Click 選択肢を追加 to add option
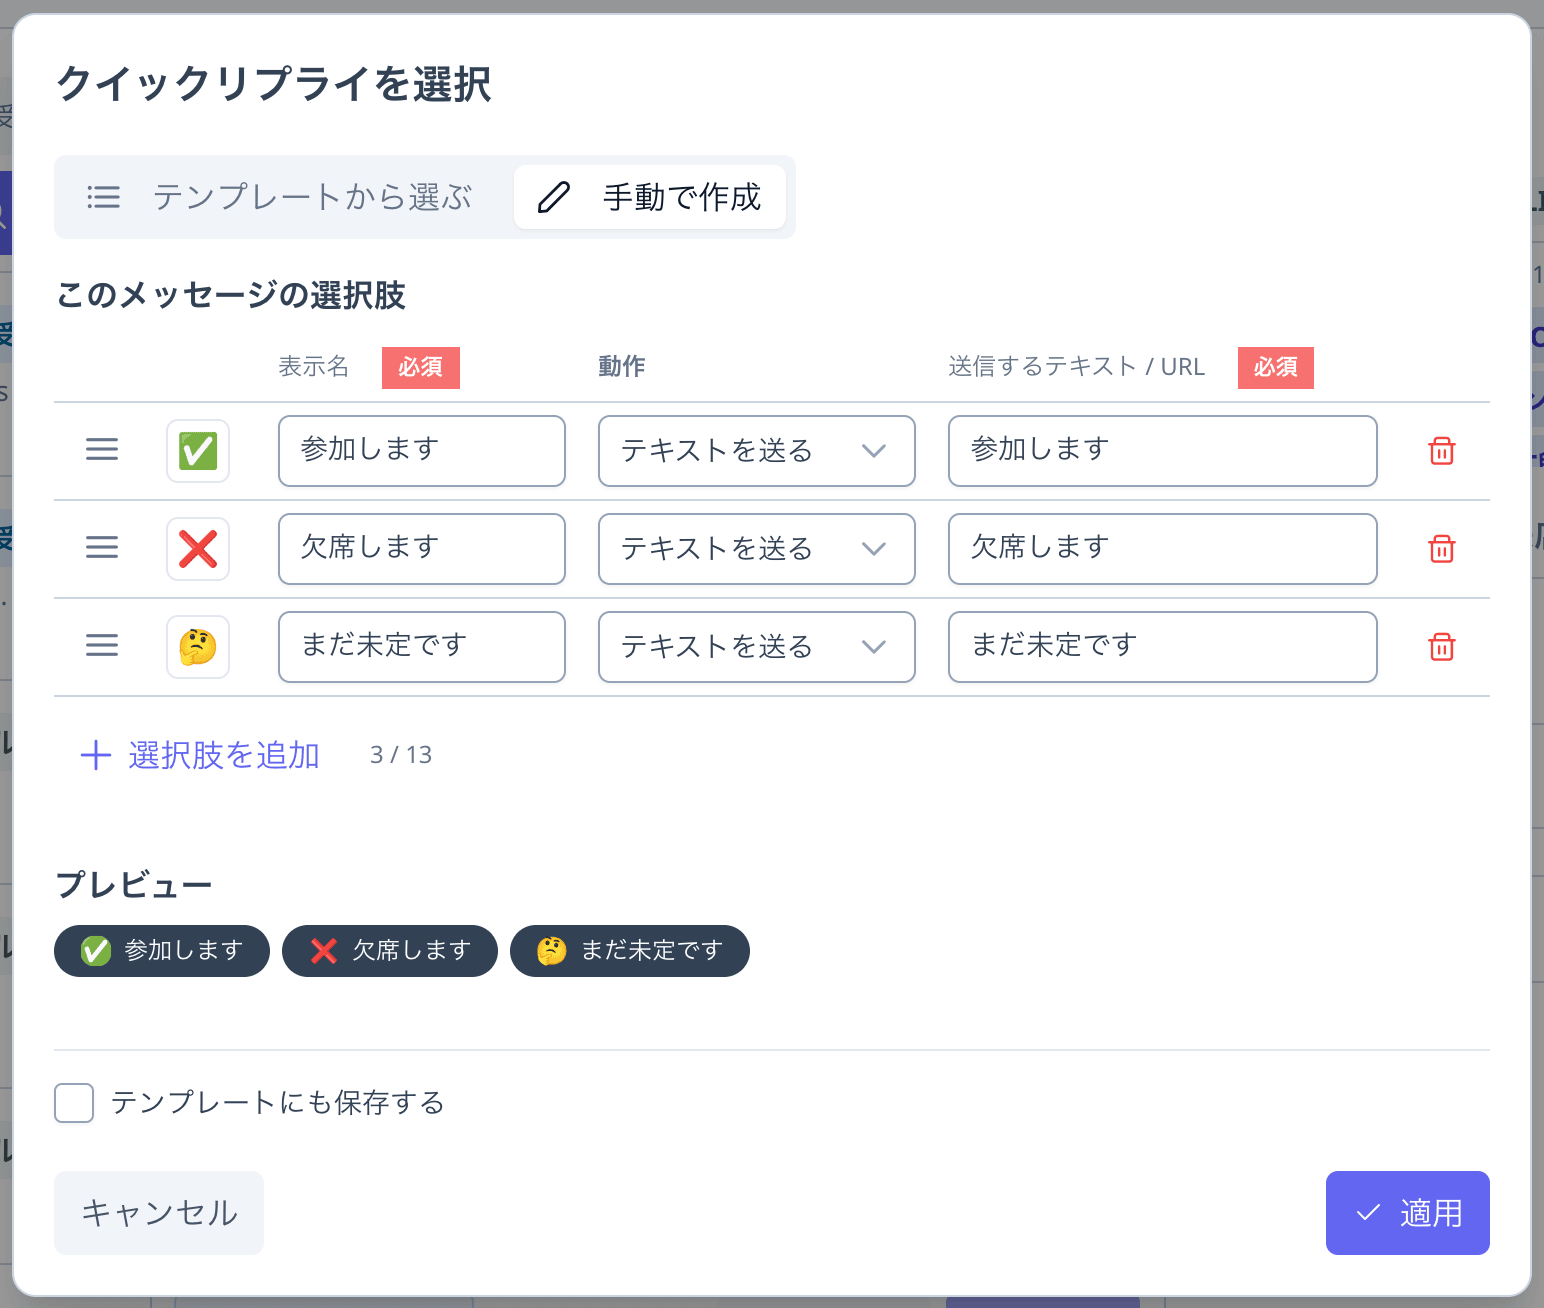Image resolution: width=1544 pixels, height=1308 pixels. (200, 755)
